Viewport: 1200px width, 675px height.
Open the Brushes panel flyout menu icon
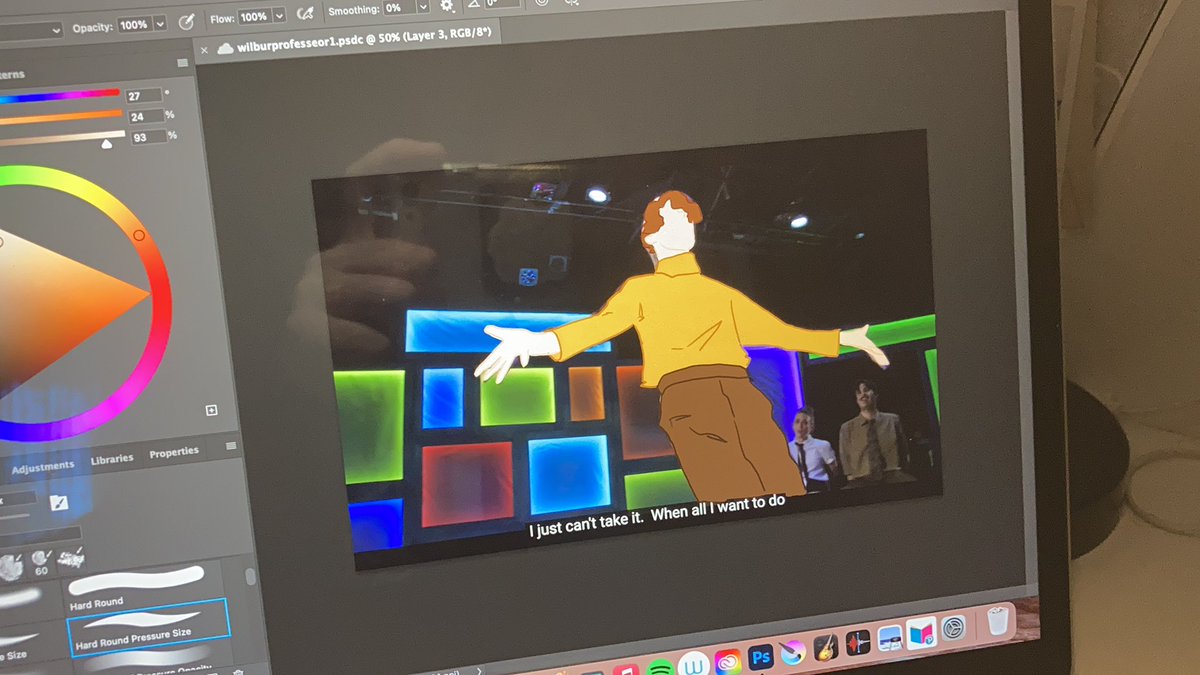231,446
